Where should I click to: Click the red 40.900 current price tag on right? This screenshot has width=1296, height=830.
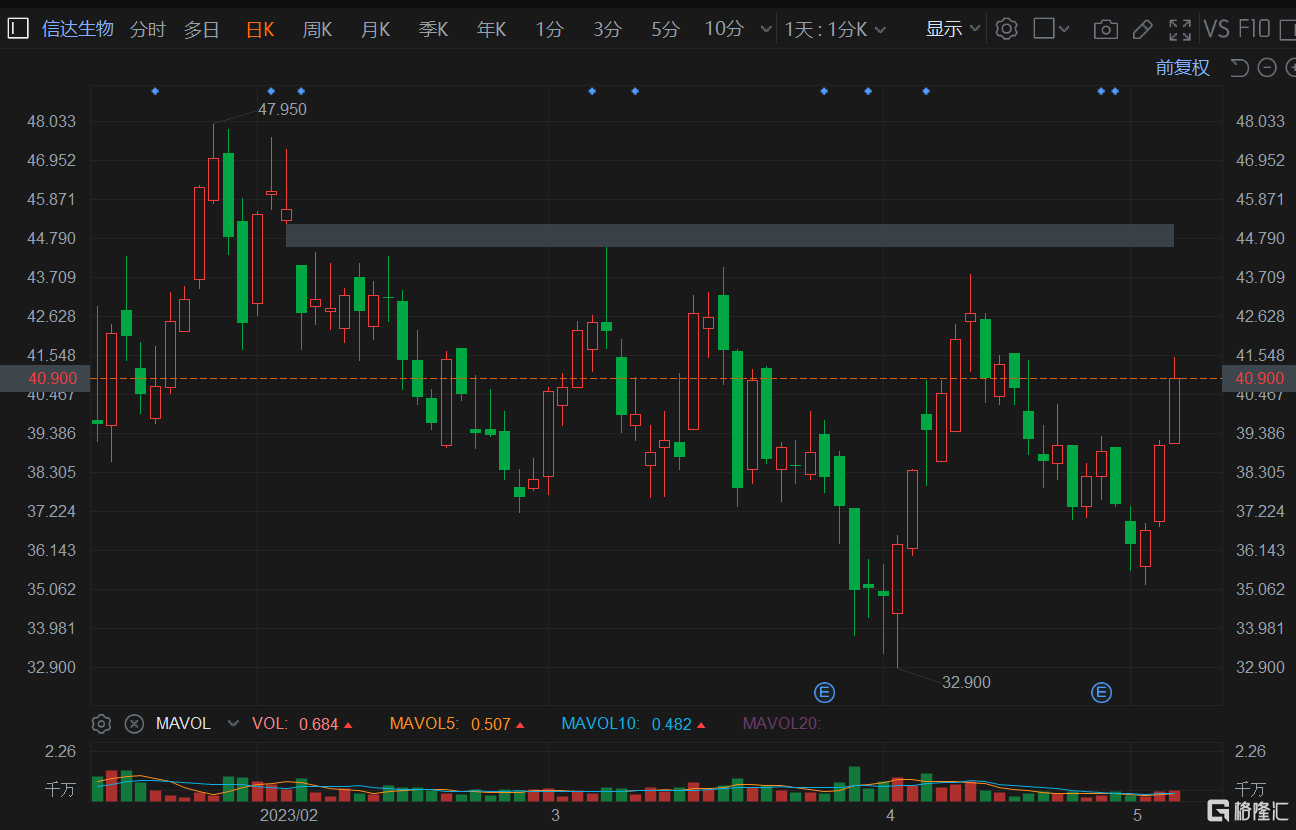click(x=1260, y=378)
